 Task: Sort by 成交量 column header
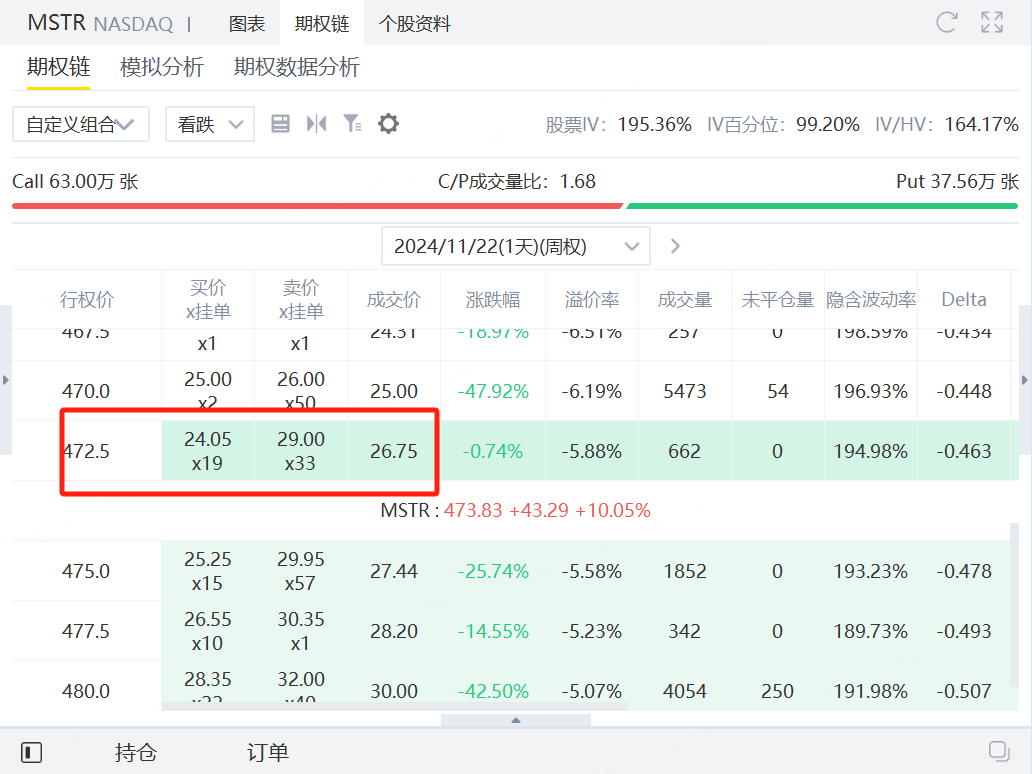coord(684,299)
